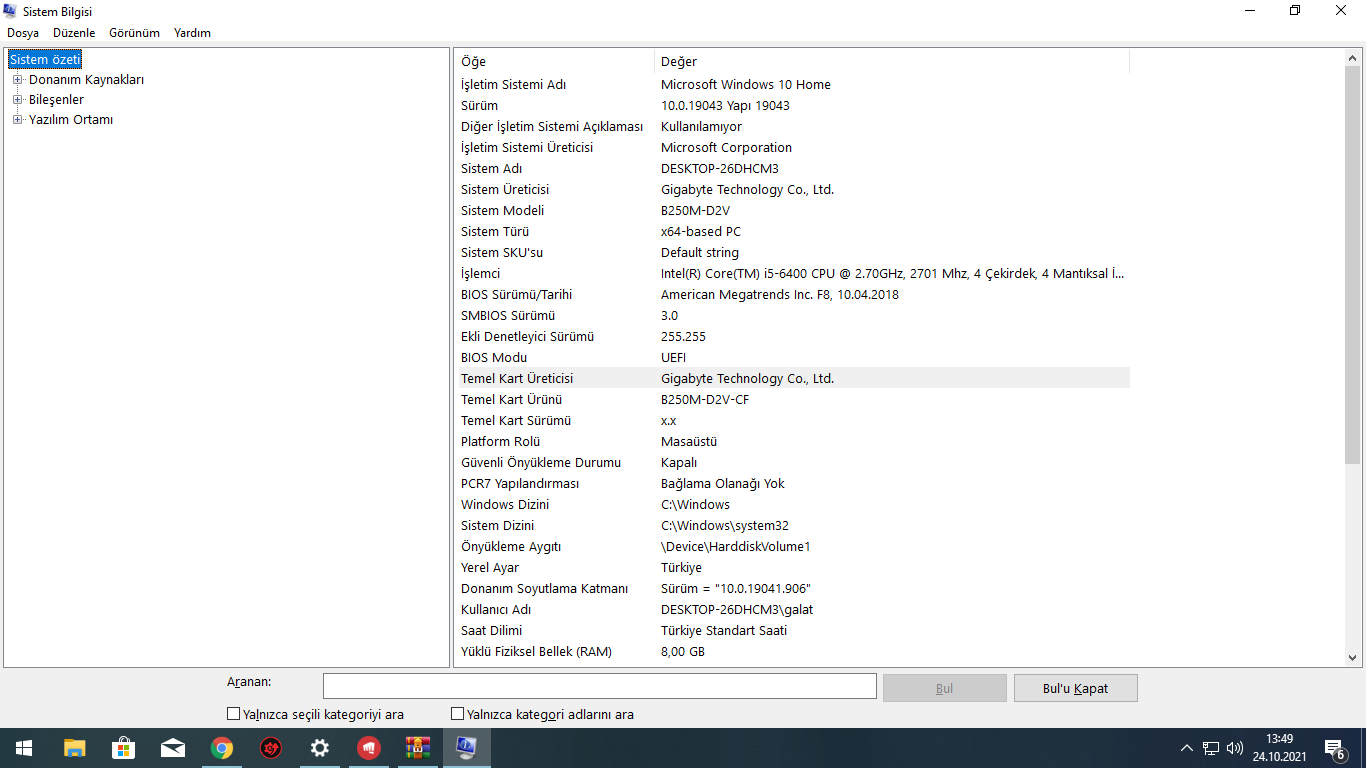
Task: Select the PCR7 Yapılandırması row
Action: tap(794, 484)
